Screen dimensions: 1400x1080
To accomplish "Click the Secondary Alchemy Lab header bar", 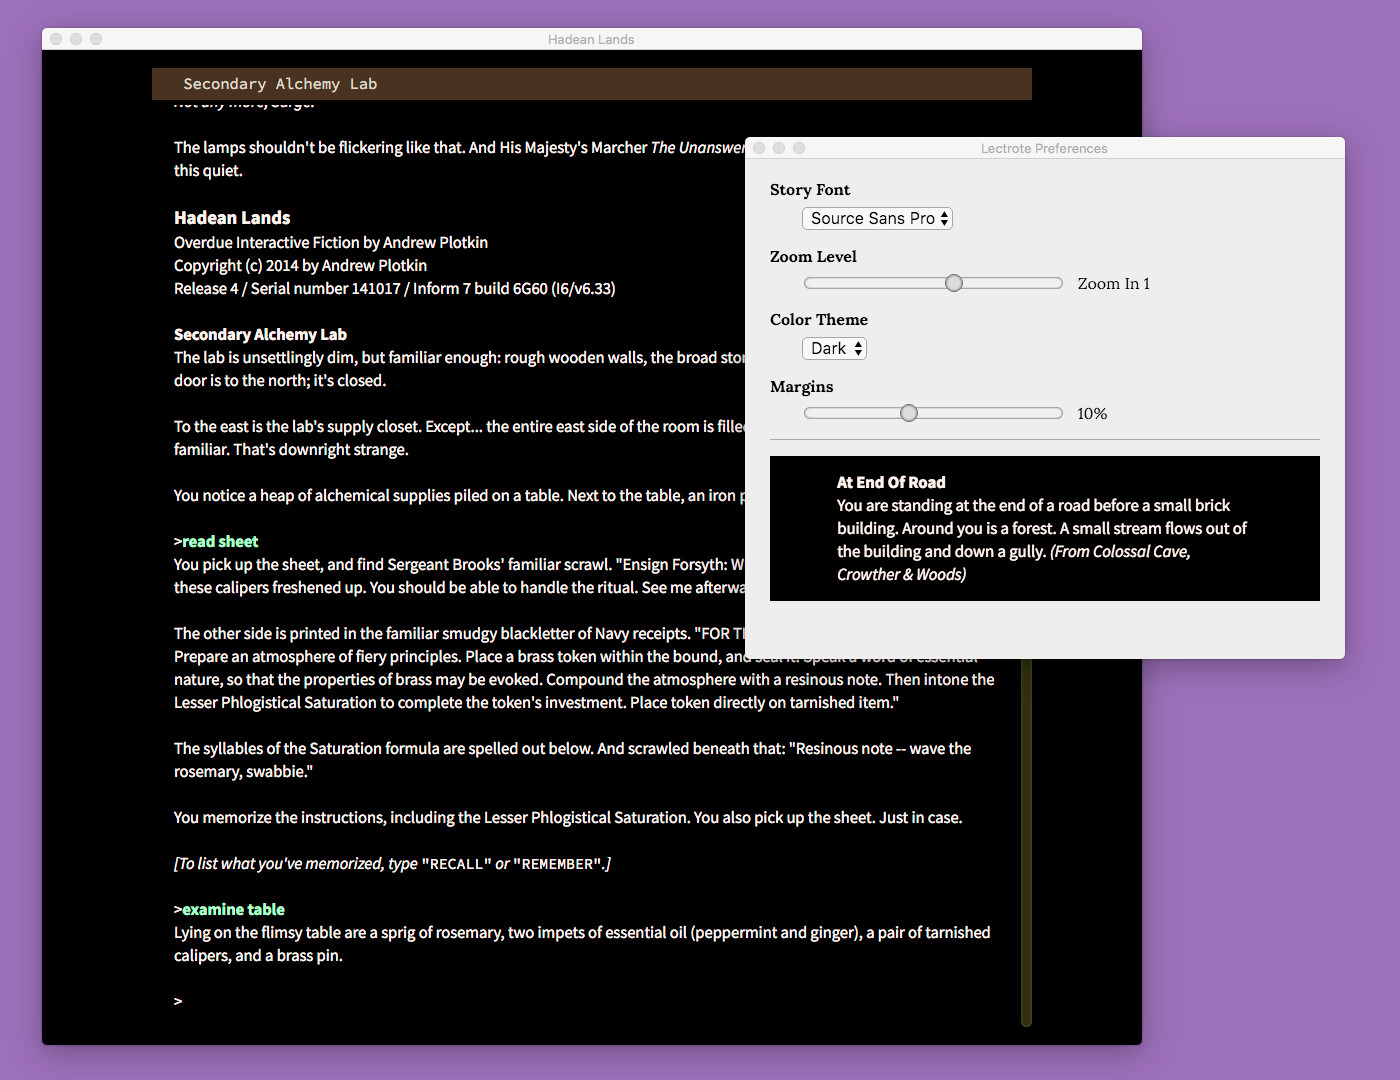I will (x=591, y=84).
